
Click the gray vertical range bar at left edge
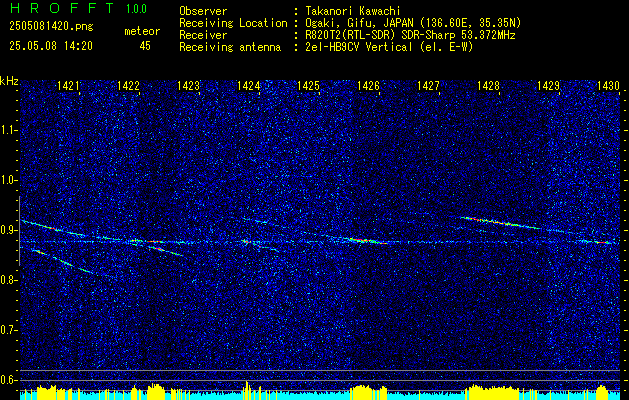(x=19, y=231)
